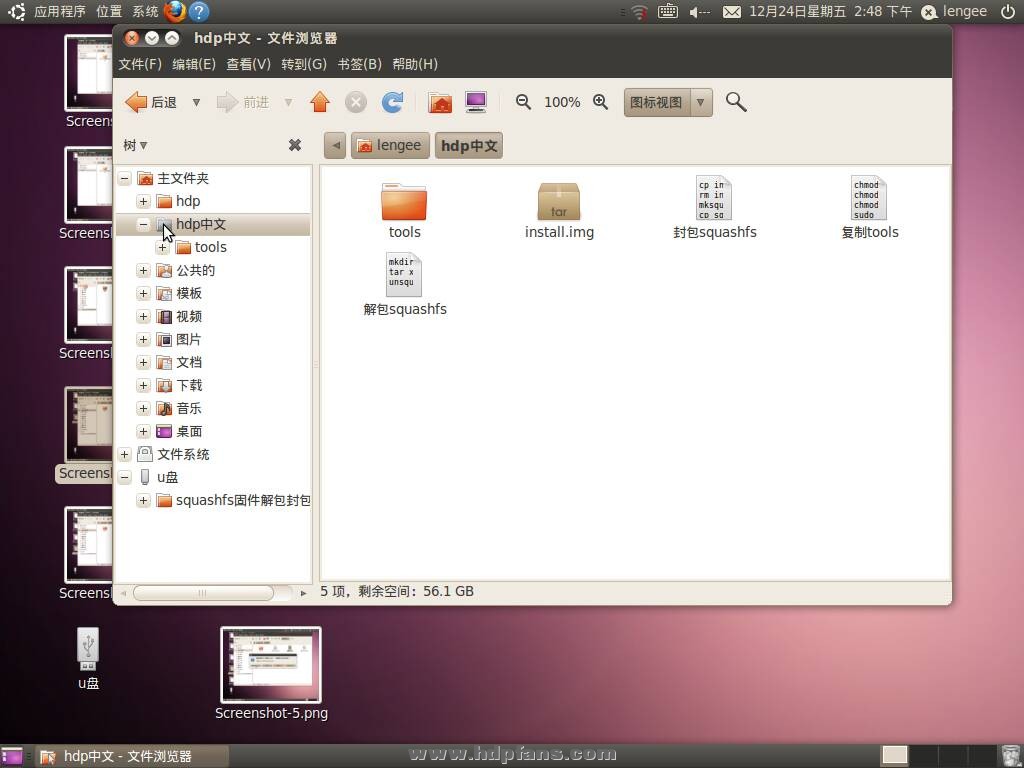Select Screenshot-5.png thumbnail on desktop
Image resolution: width=1024 pixels, height=768 pixels.
coord(271,665)
